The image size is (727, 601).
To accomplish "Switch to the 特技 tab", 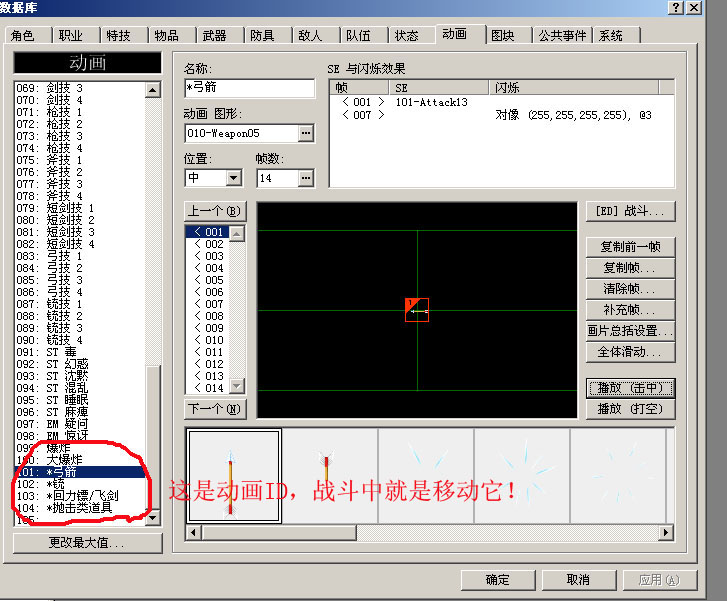I will 119,36.
